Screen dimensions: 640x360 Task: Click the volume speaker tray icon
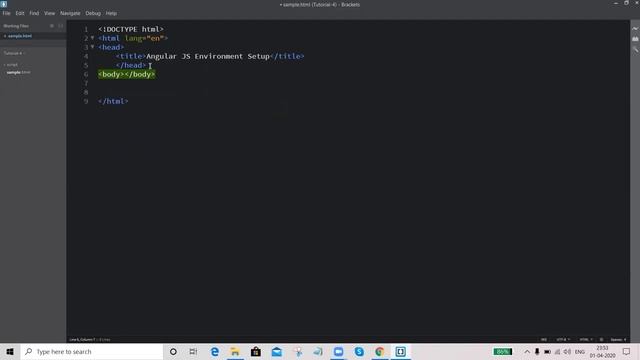[567, 351]
